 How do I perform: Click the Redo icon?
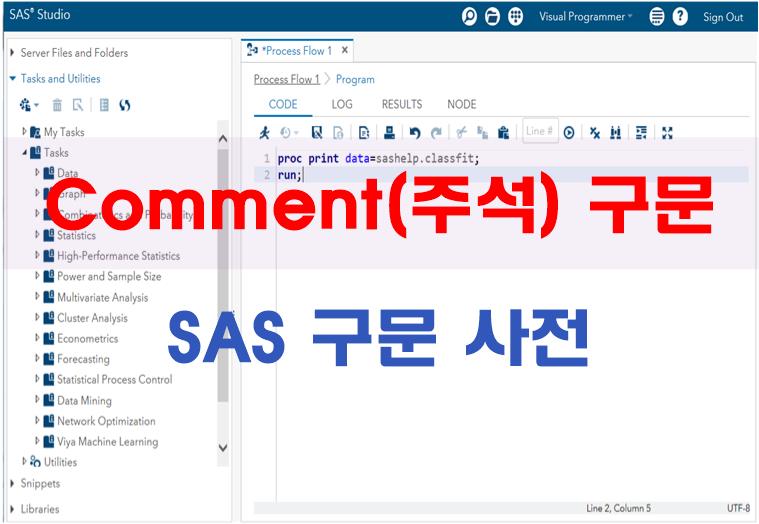point(437,133)
